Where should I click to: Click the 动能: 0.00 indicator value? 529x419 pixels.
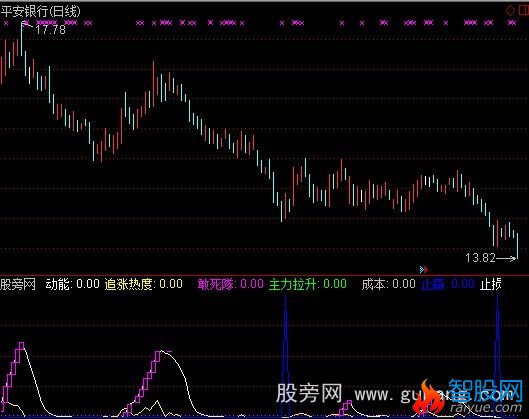[x=73, y=284]
